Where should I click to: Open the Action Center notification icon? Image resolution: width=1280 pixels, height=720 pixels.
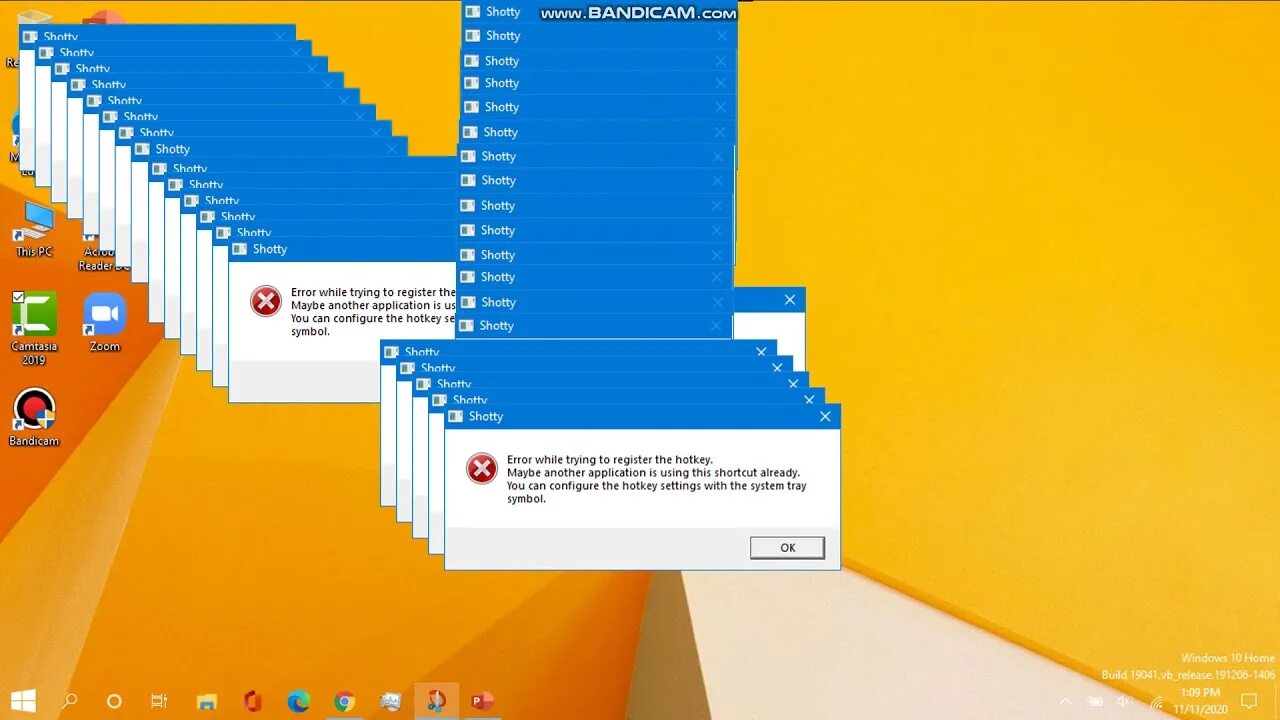(1248, 701)
